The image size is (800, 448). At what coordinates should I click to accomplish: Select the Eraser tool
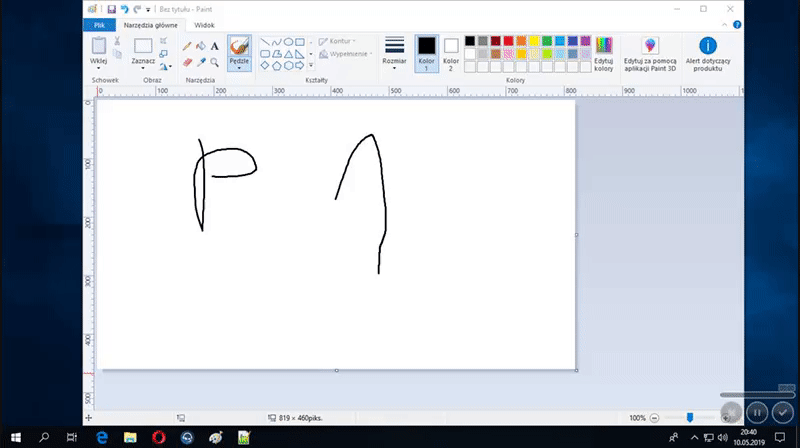(x=187, y=62)
